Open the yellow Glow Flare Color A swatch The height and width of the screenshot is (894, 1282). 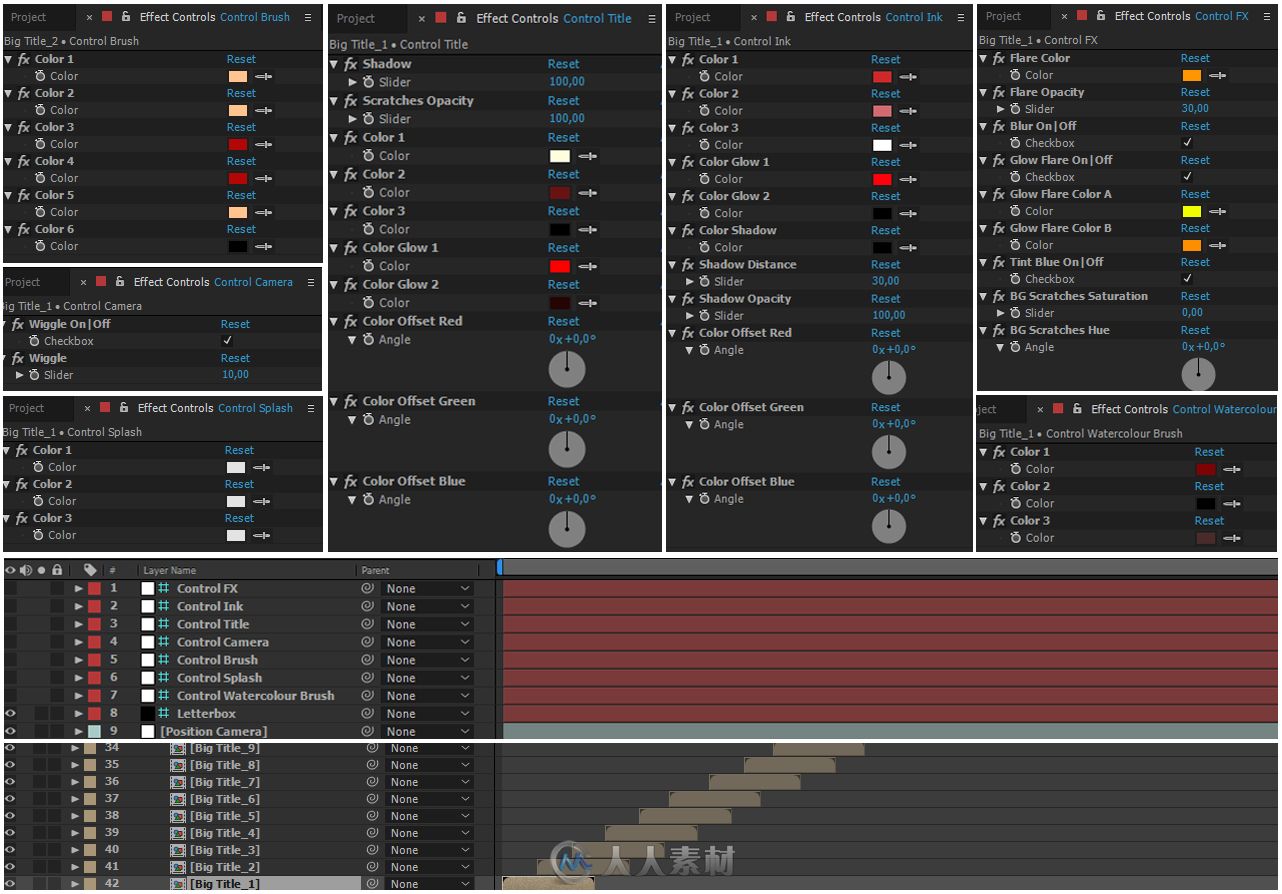1191,212
